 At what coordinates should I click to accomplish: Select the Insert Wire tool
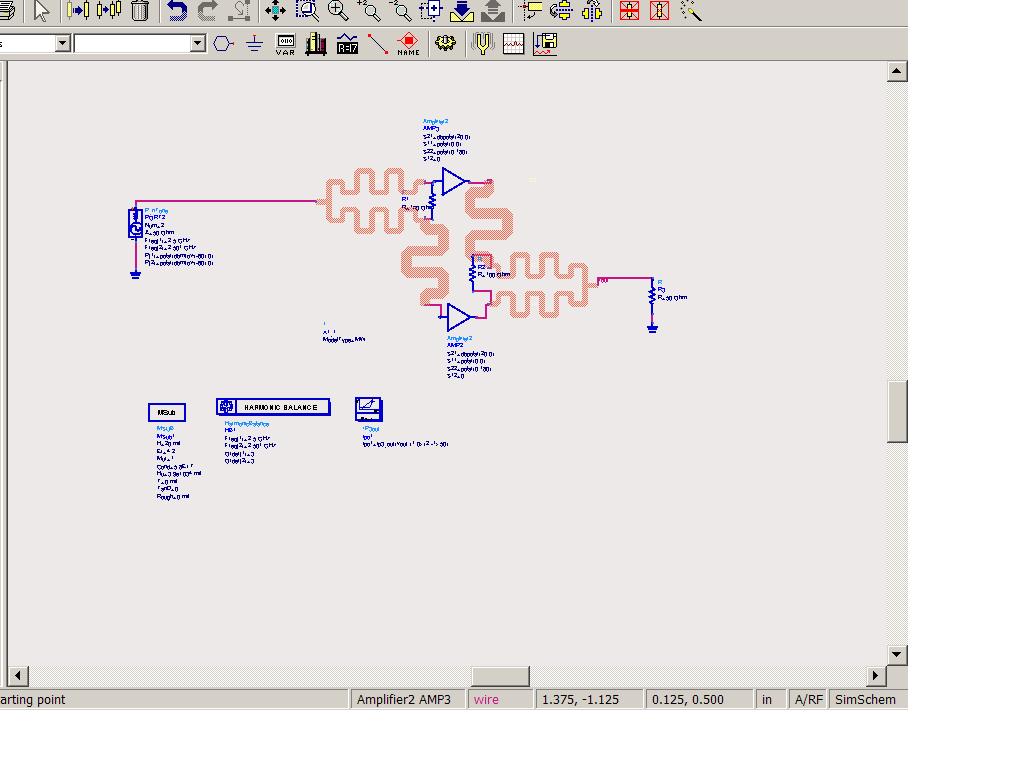coord(378,44)
